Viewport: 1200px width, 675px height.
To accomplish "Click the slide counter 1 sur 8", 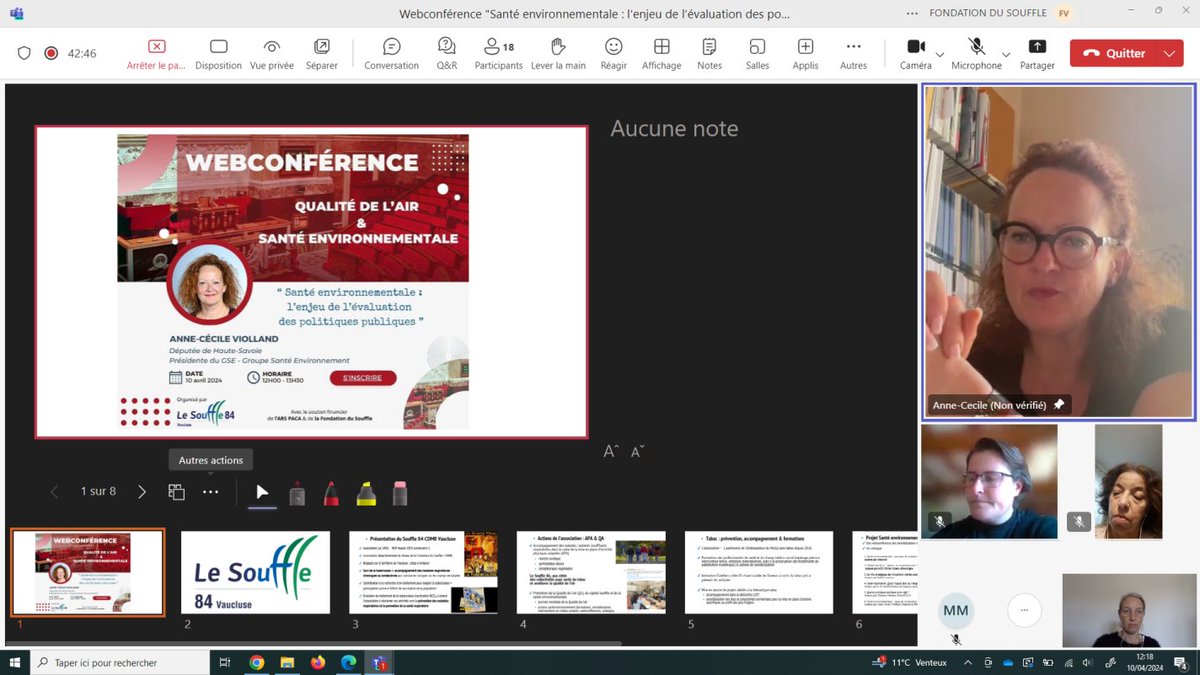I will point(98,491).
